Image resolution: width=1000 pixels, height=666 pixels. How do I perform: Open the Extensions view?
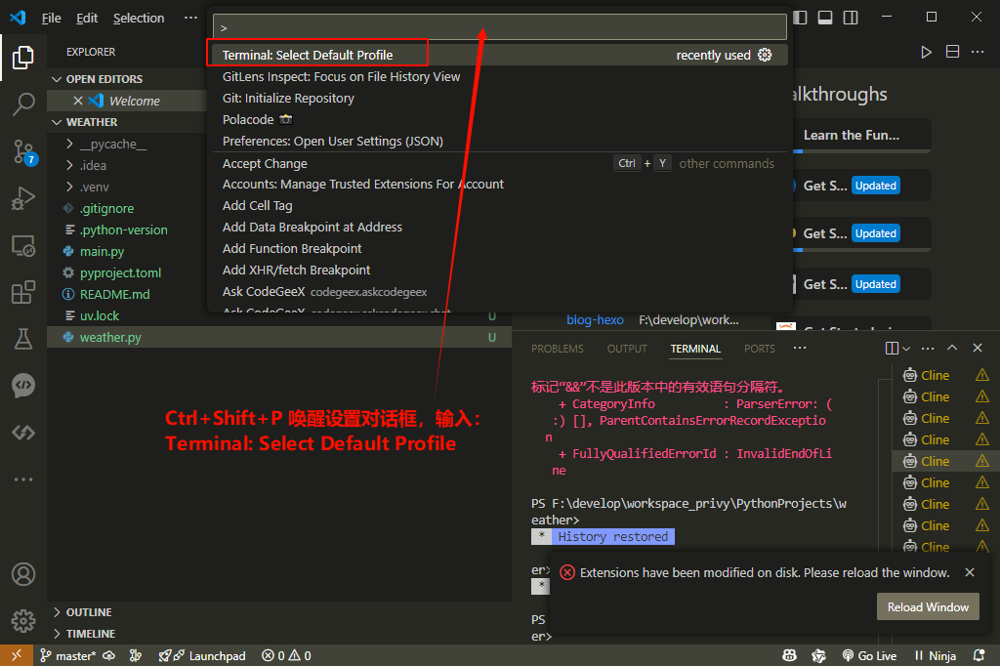(x=23, y=293)
